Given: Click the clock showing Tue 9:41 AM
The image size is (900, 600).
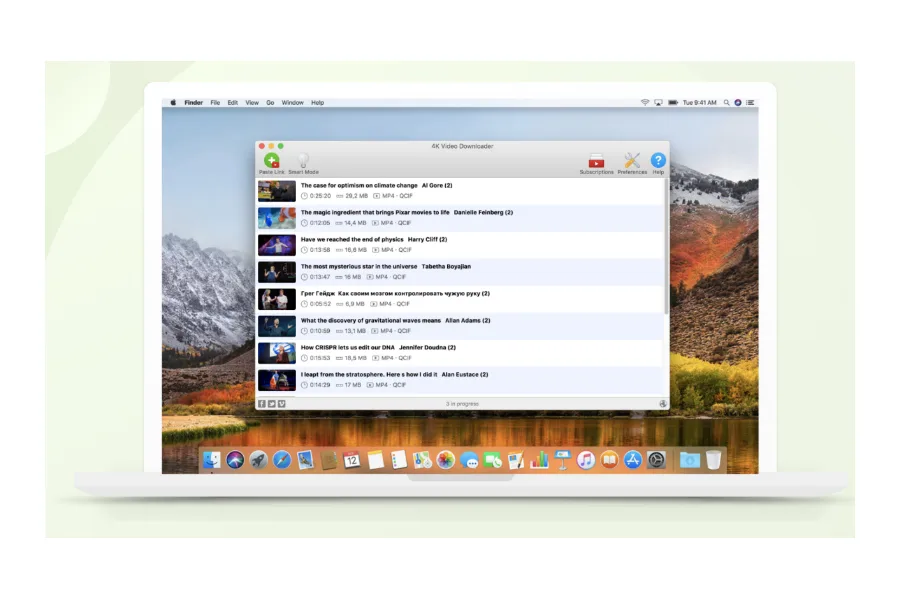Looking at the screenshot, I should (699, 103).
